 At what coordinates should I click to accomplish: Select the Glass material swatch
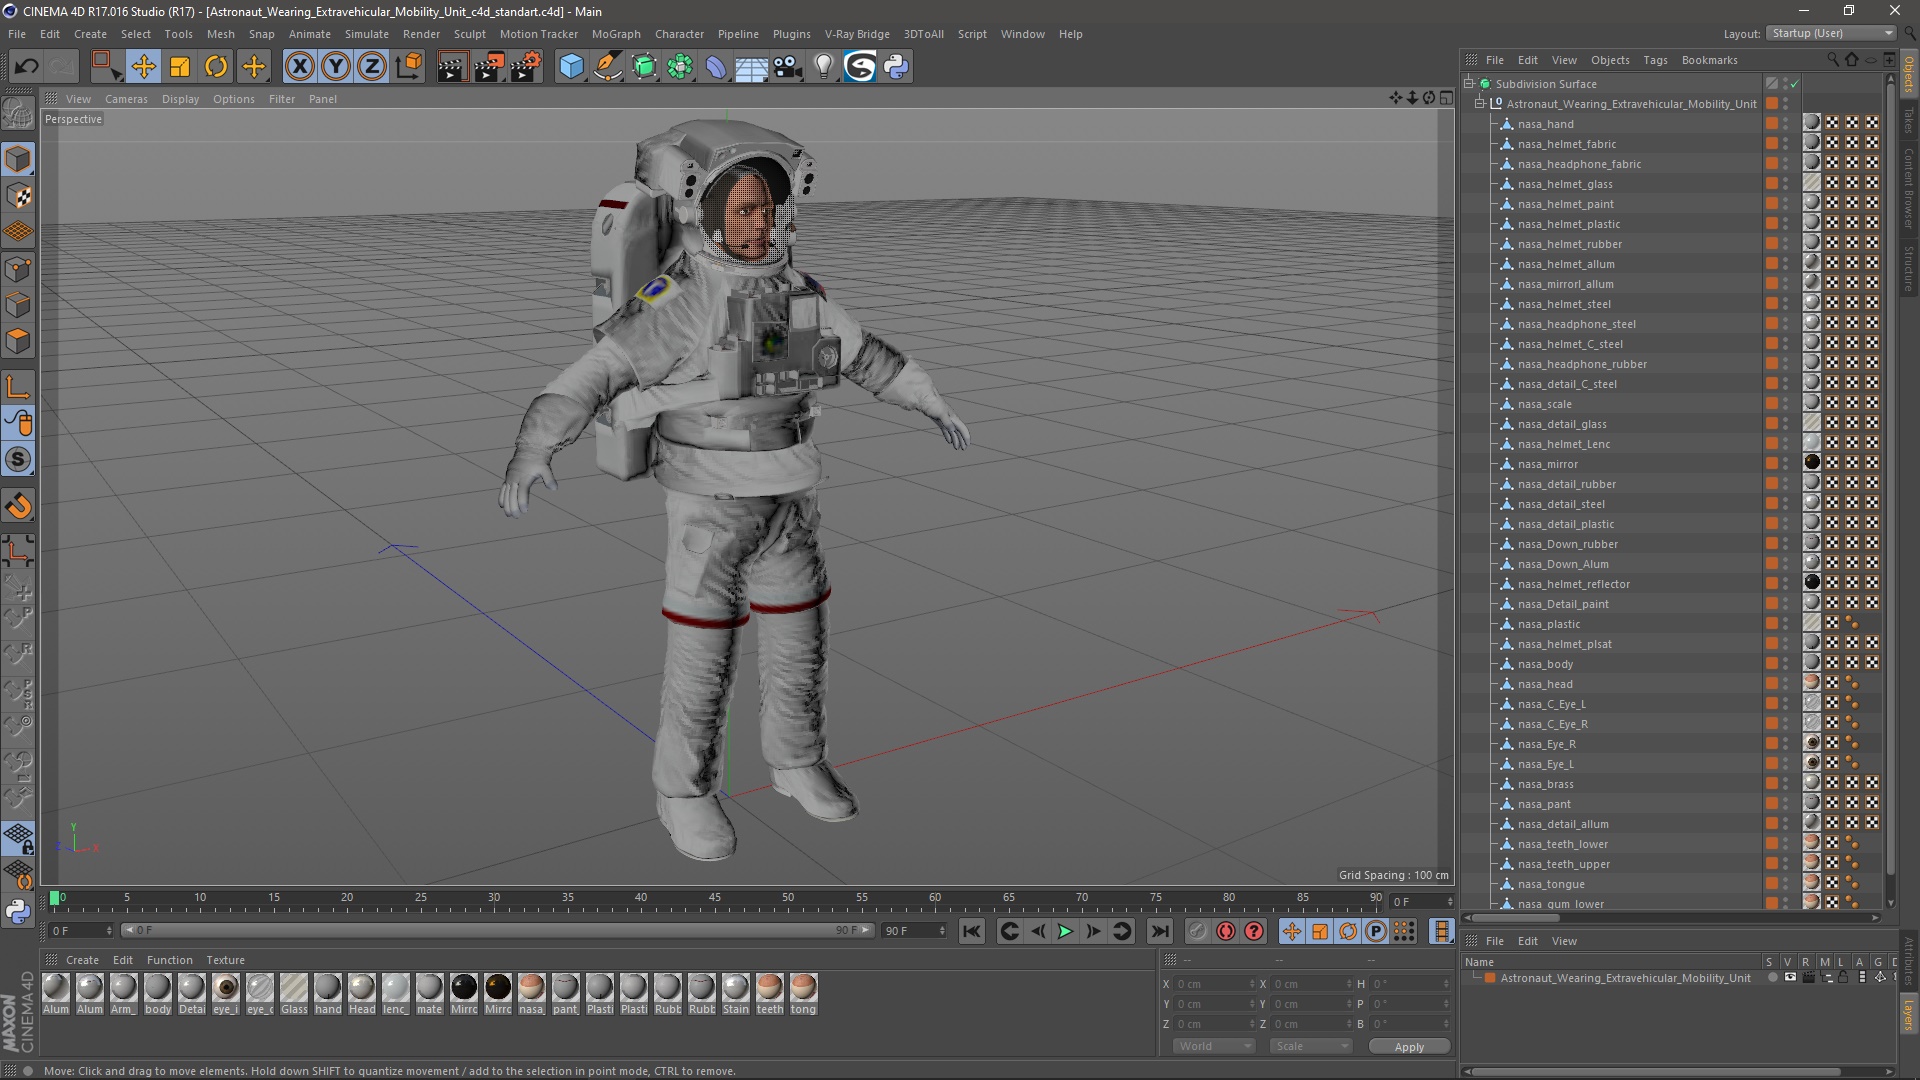tap(294, 988)
